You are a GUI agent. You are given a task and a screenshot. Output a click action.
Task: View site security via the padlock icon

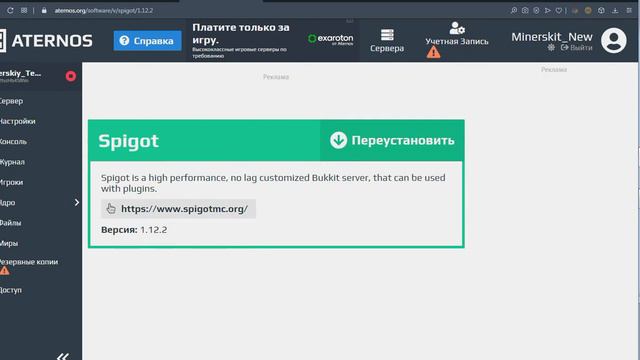[44, 11]
